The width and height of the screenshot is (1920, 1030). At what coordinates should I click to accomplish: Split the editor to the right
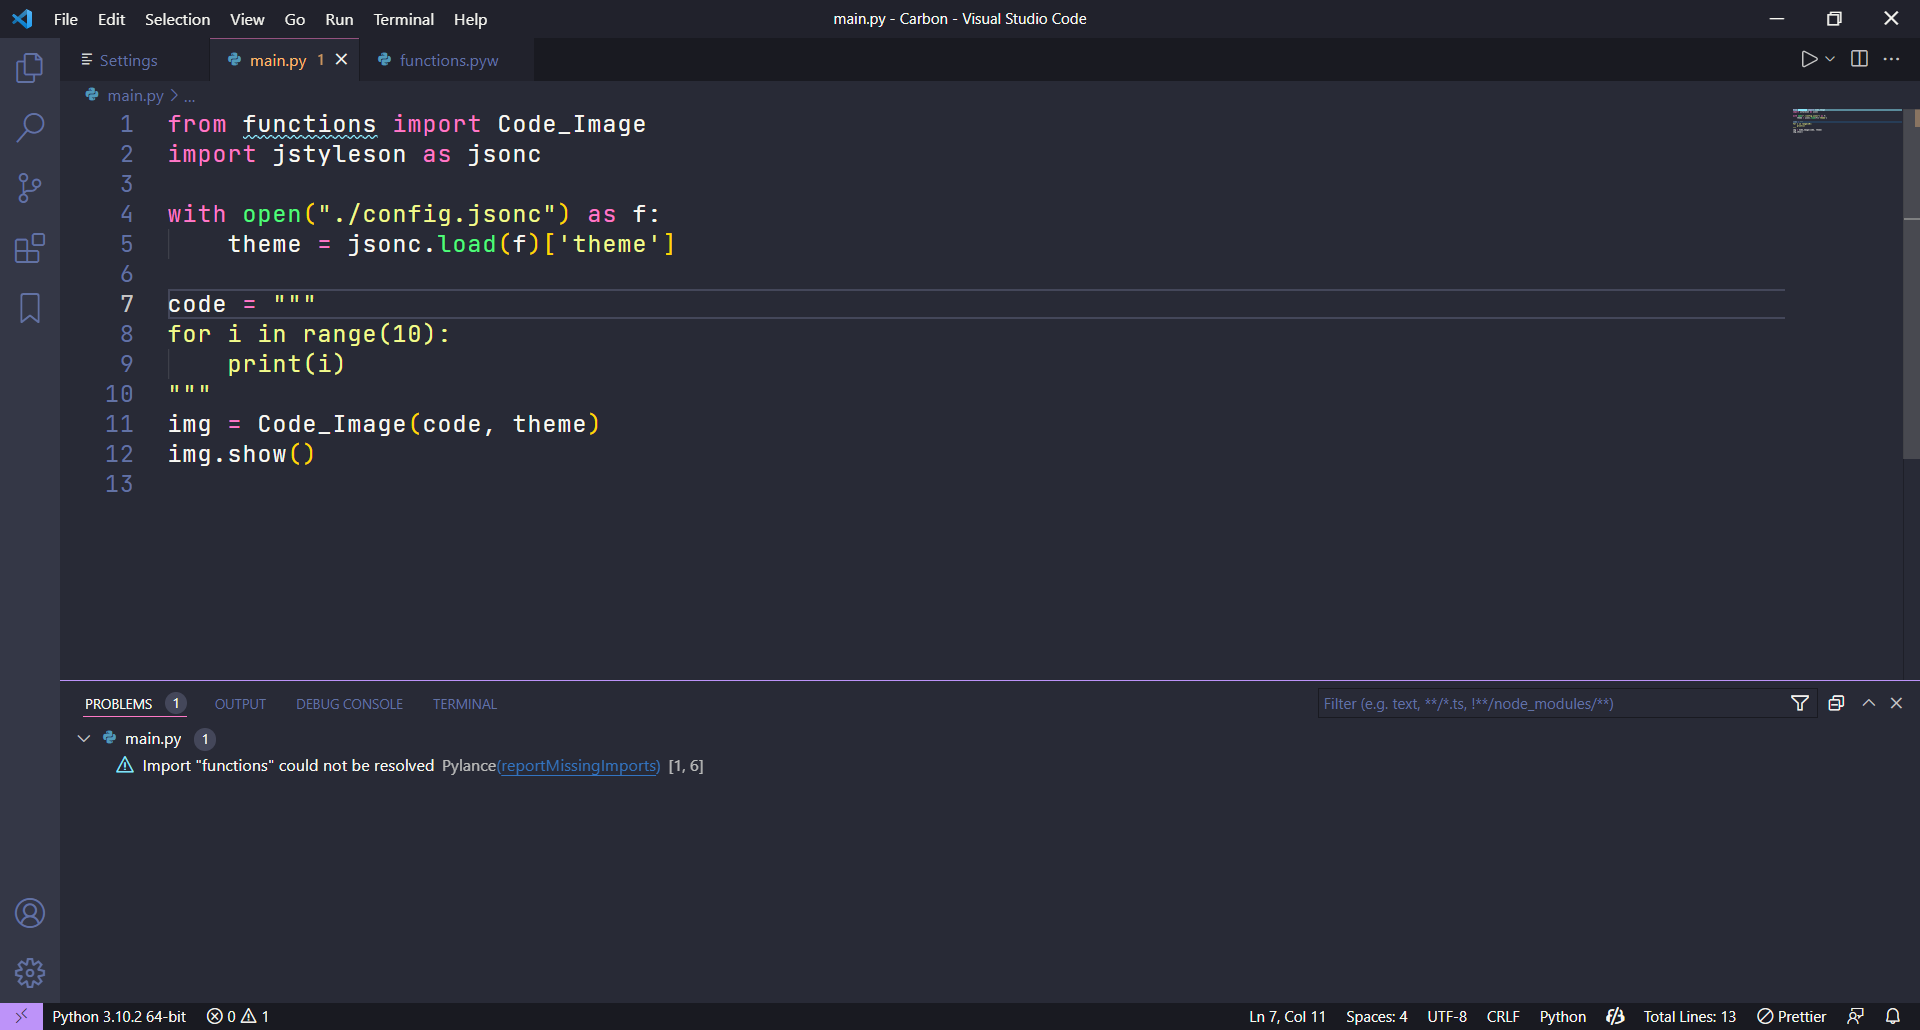(x=1859, y=59)
